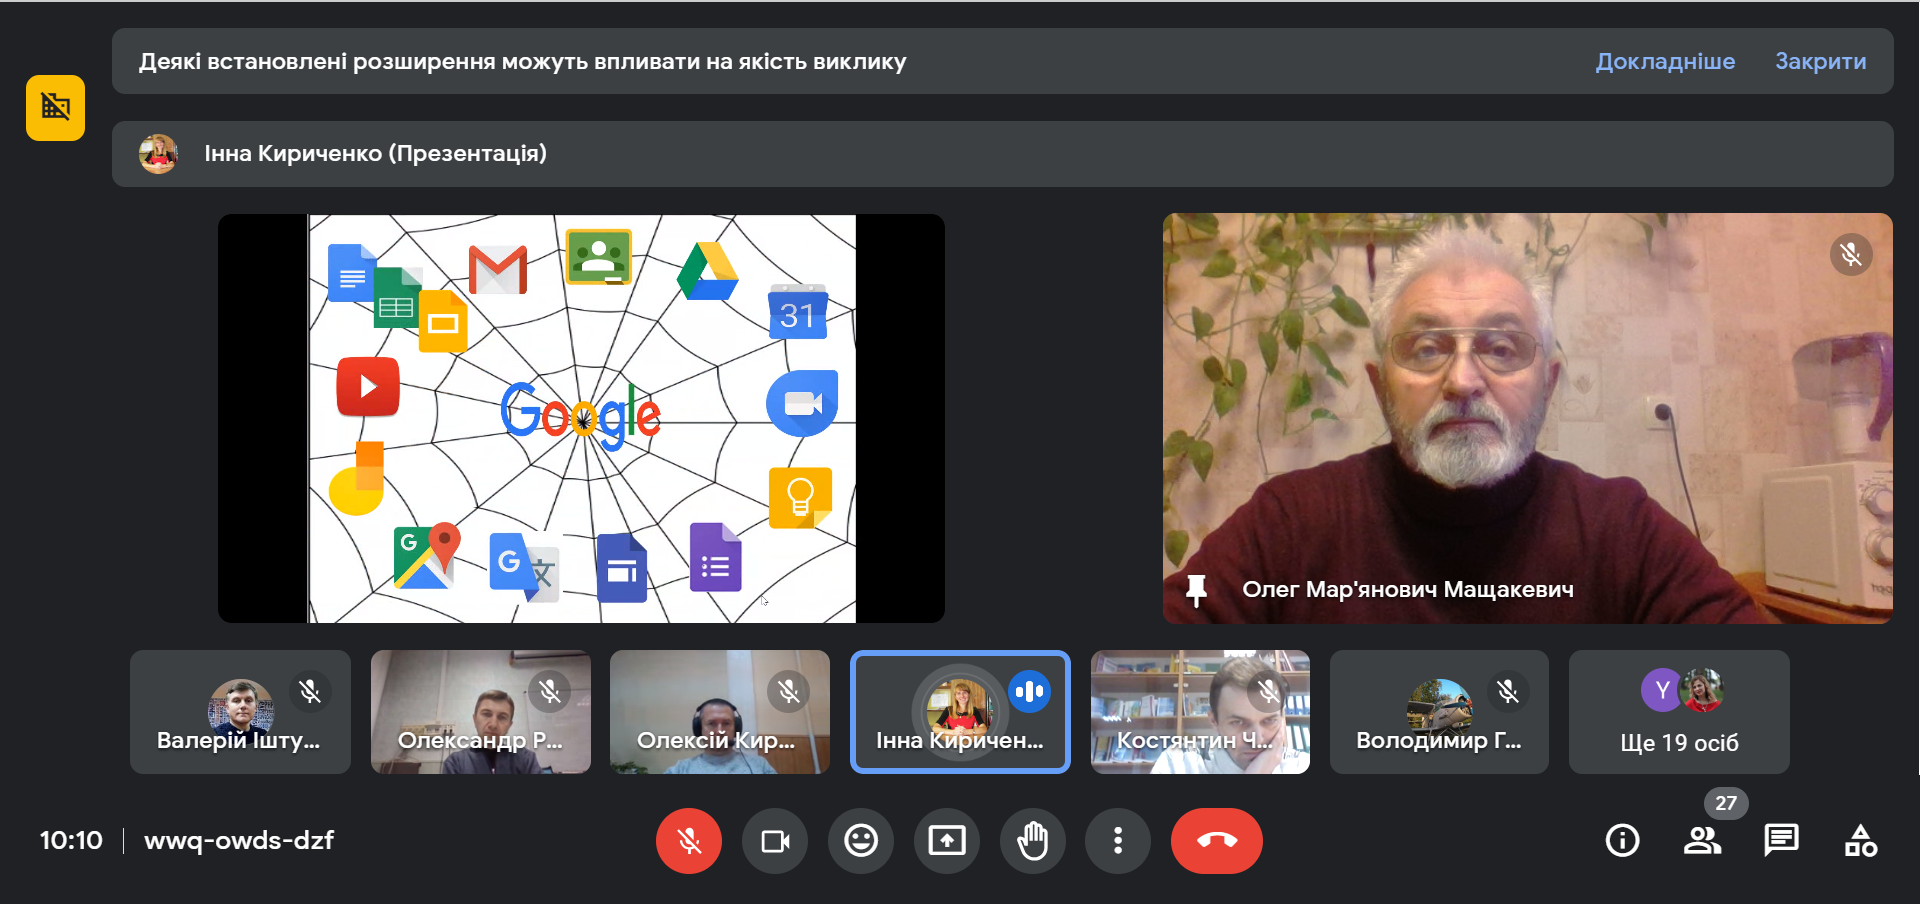Click the meeting code wwq-owds-dzf
The width and height of the screenshot is (1920, 904).
pyautogui.click(x=239, y=840)
